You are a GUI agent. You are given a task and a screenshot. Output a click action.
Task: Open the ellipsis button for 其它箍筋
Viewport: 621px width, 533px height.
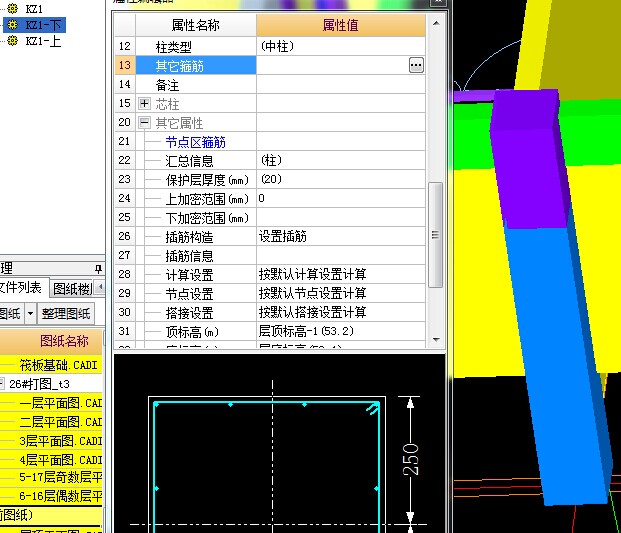tap(416, 65)
